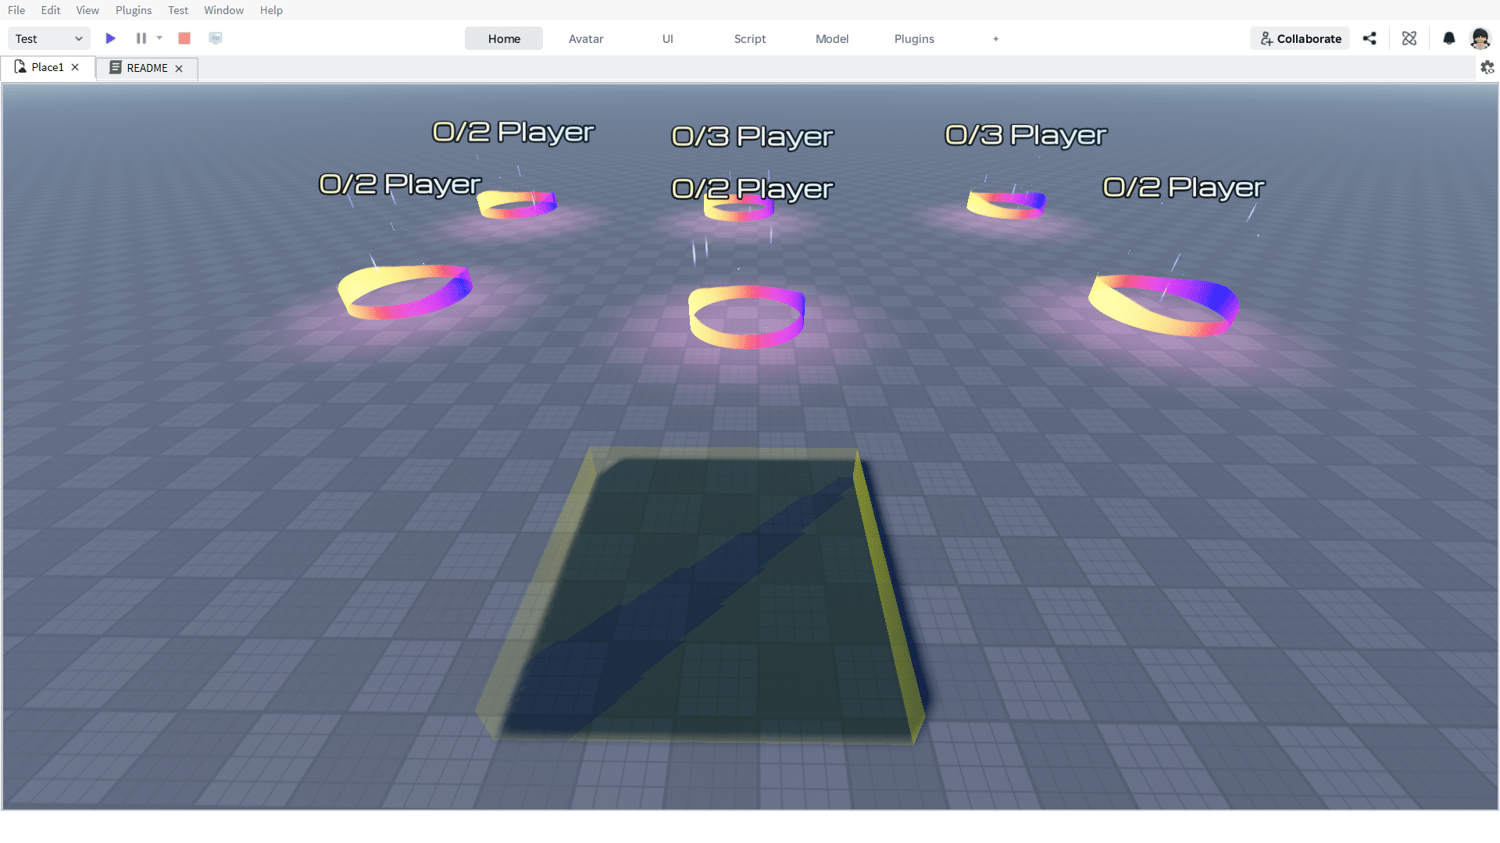Open the share icon next to Collaborate
The image size is (1500, 843).
point(1370,38)
